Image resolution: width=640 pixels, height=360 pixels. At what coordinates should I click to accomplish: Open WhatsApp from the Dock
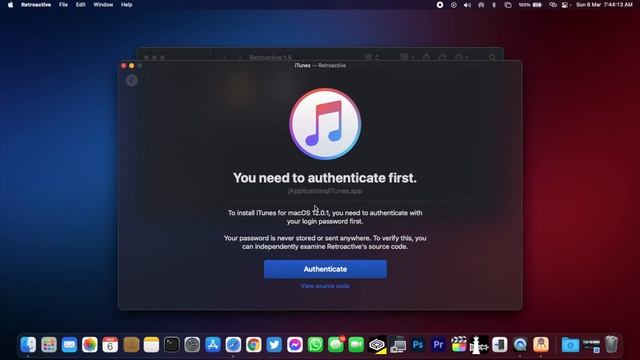coord(315,345)
